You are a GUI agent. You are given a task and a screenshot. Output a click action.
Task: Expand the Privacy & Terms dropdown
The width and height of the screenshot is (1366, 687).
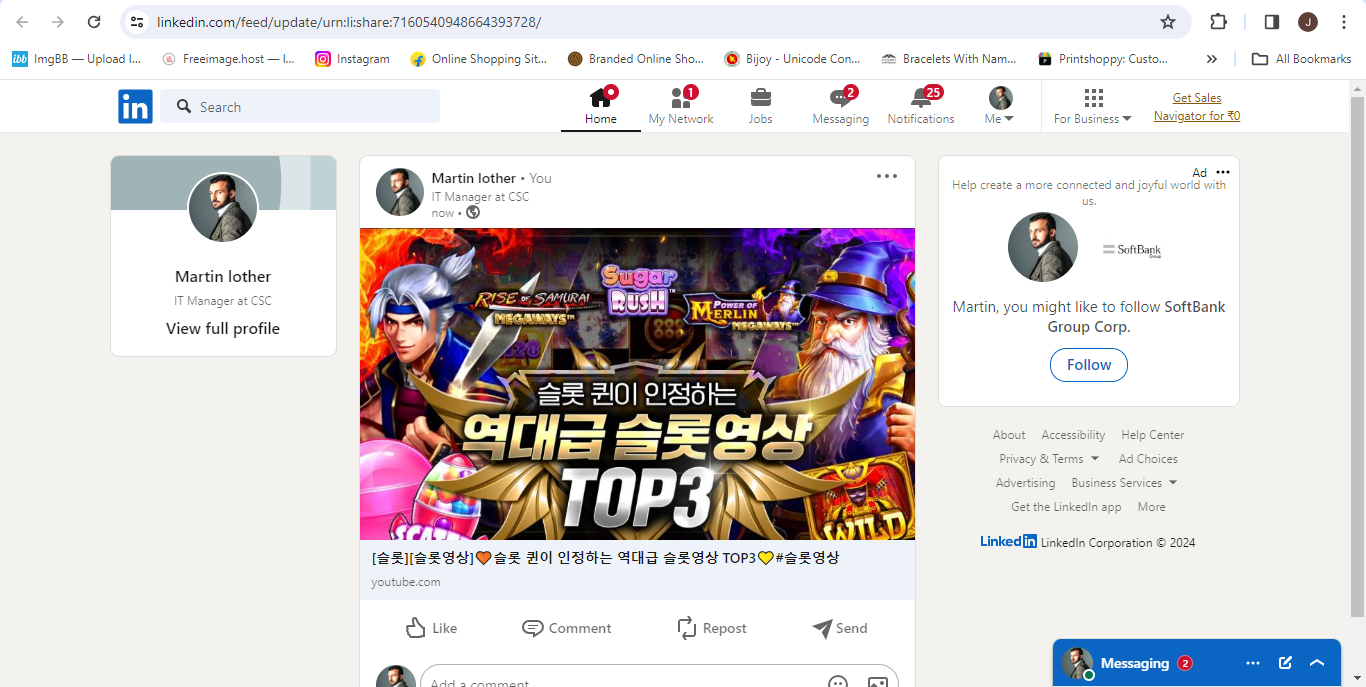pos(1049,459)
